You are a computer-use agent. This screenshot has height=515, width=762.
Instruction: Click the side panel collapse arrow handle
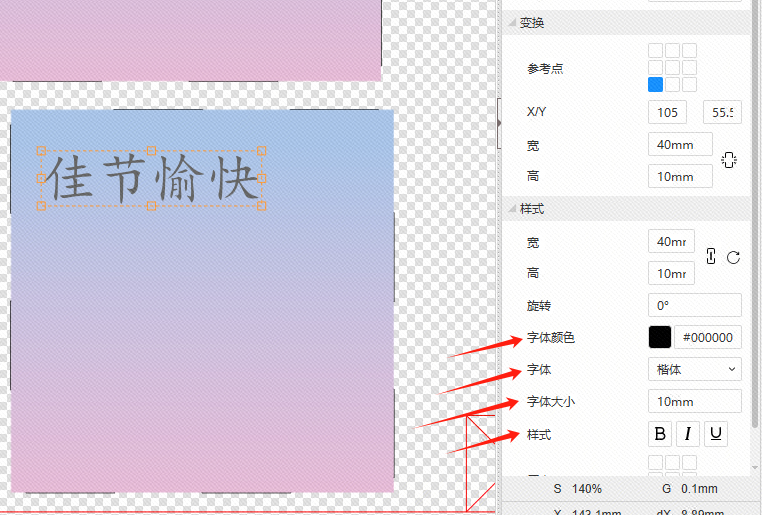click(500, 122)
